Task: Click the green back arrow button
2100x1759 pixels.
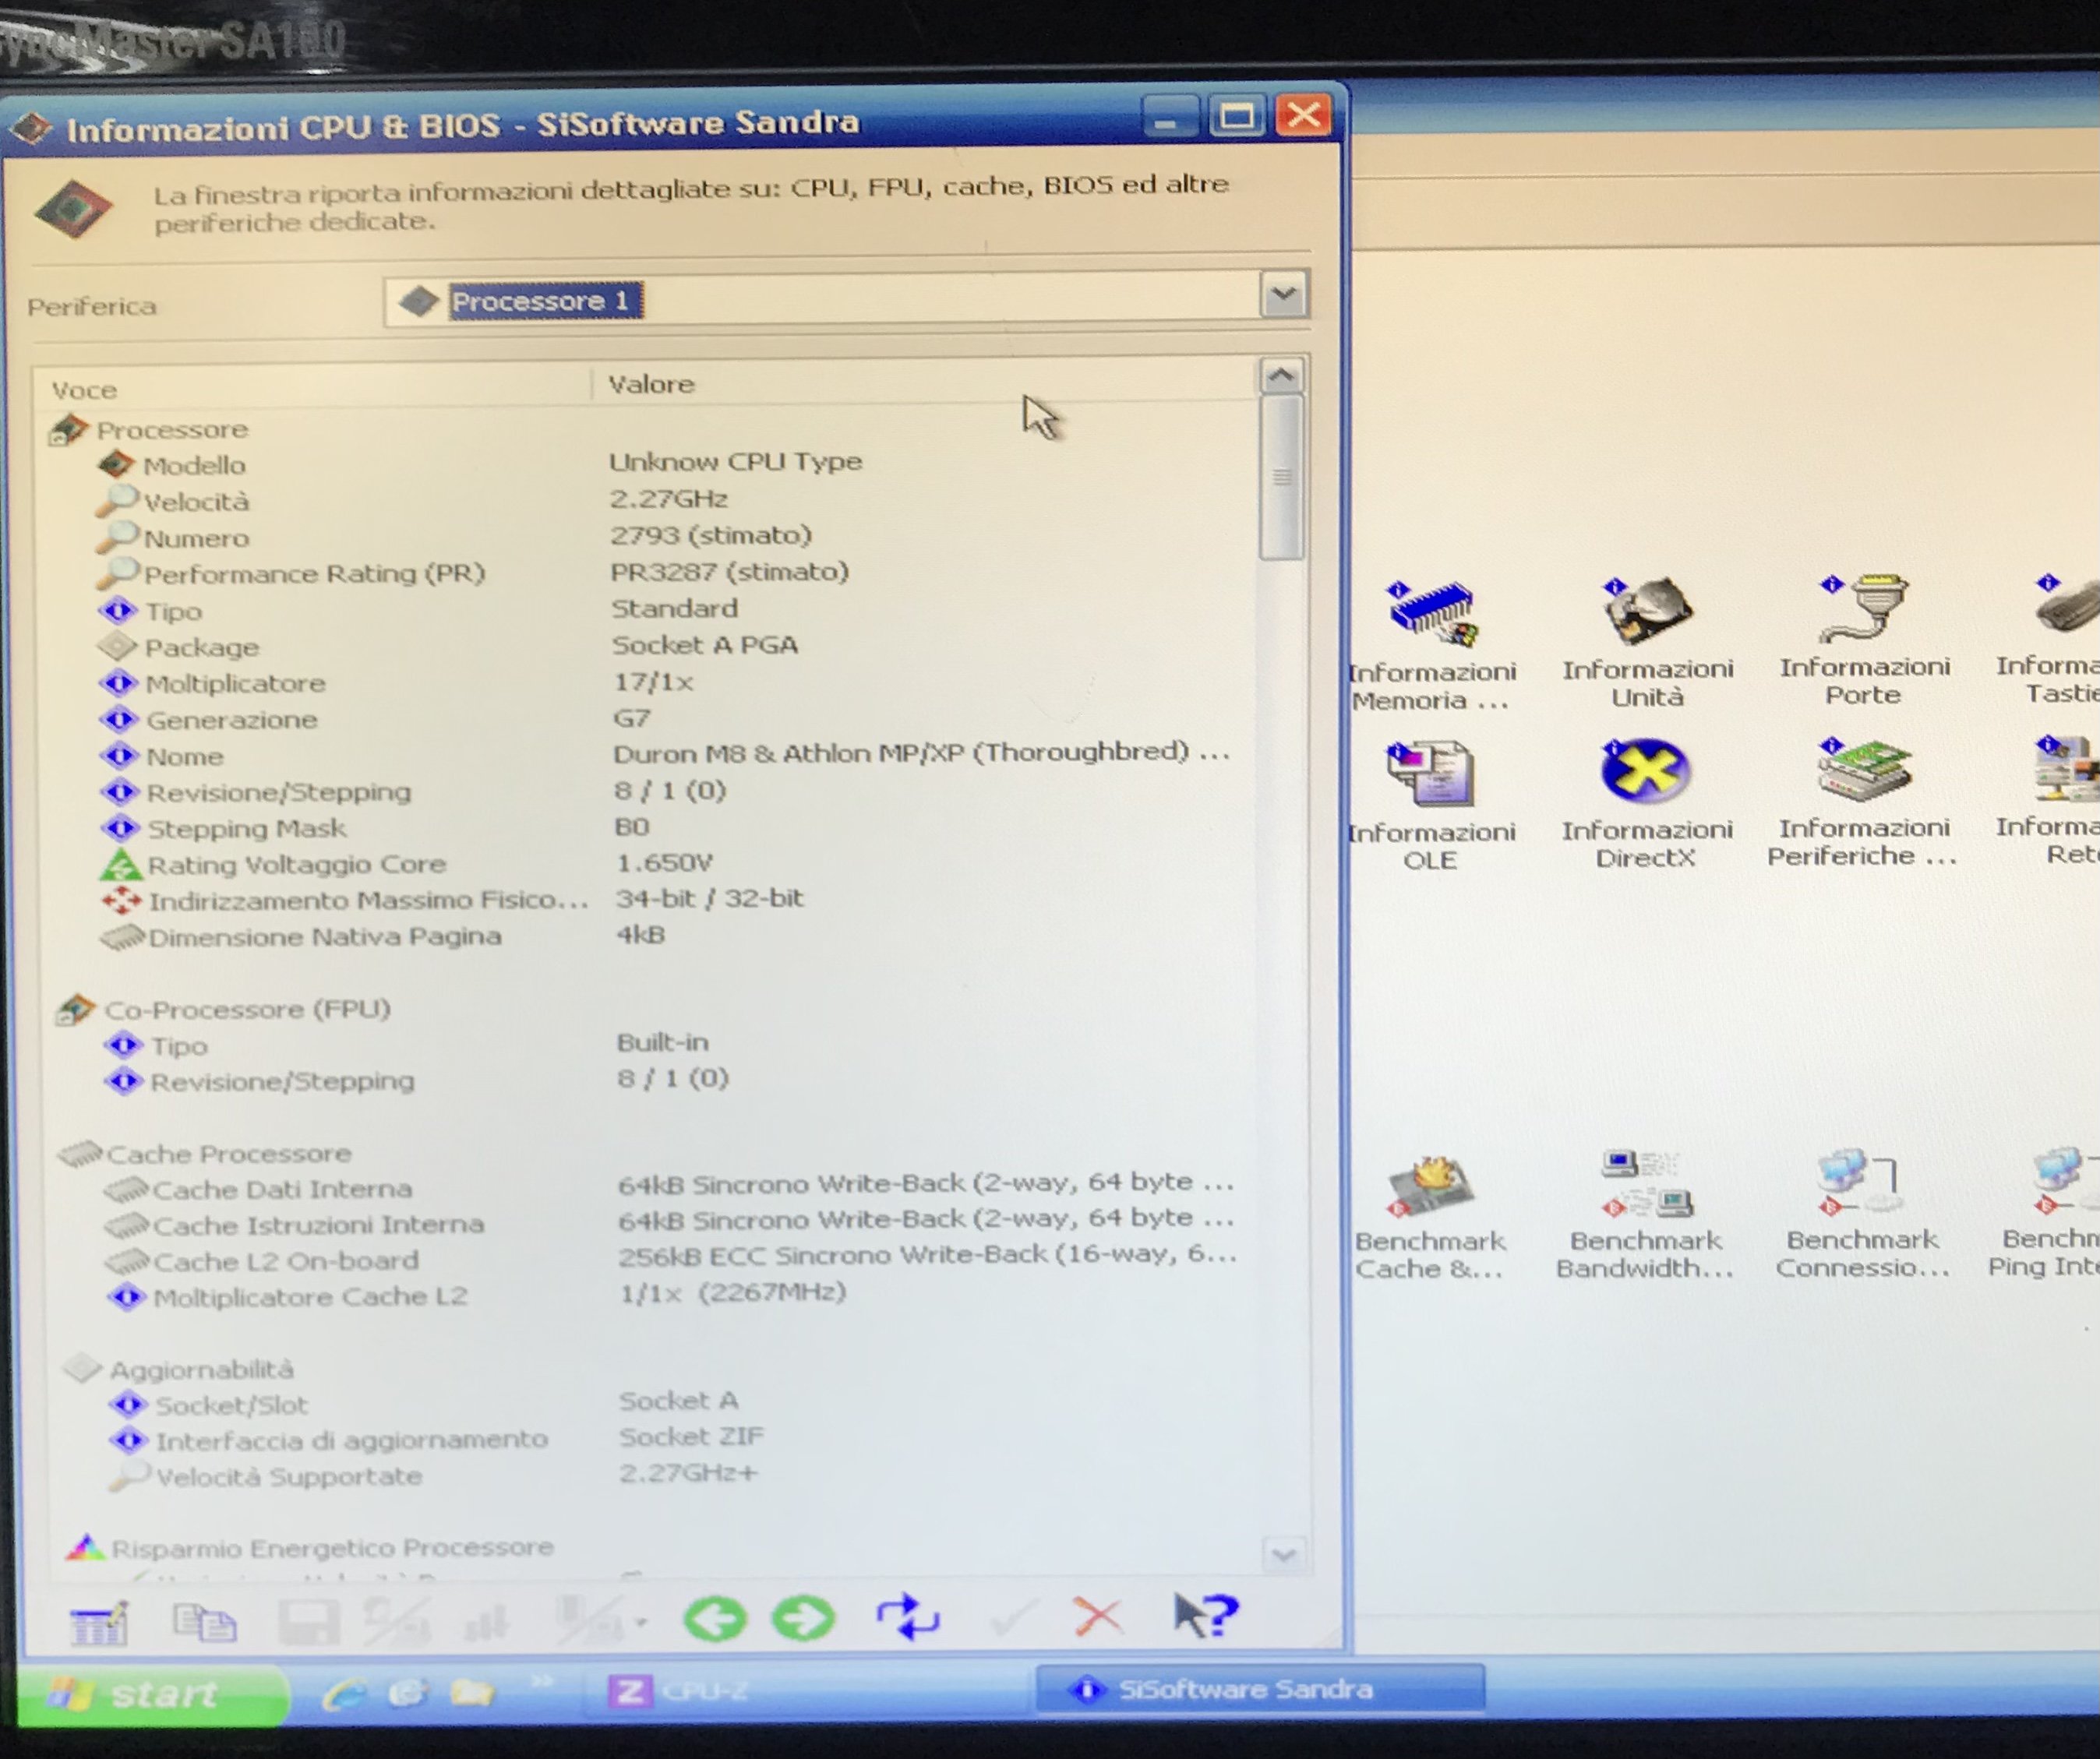Action: point(714,1618)
